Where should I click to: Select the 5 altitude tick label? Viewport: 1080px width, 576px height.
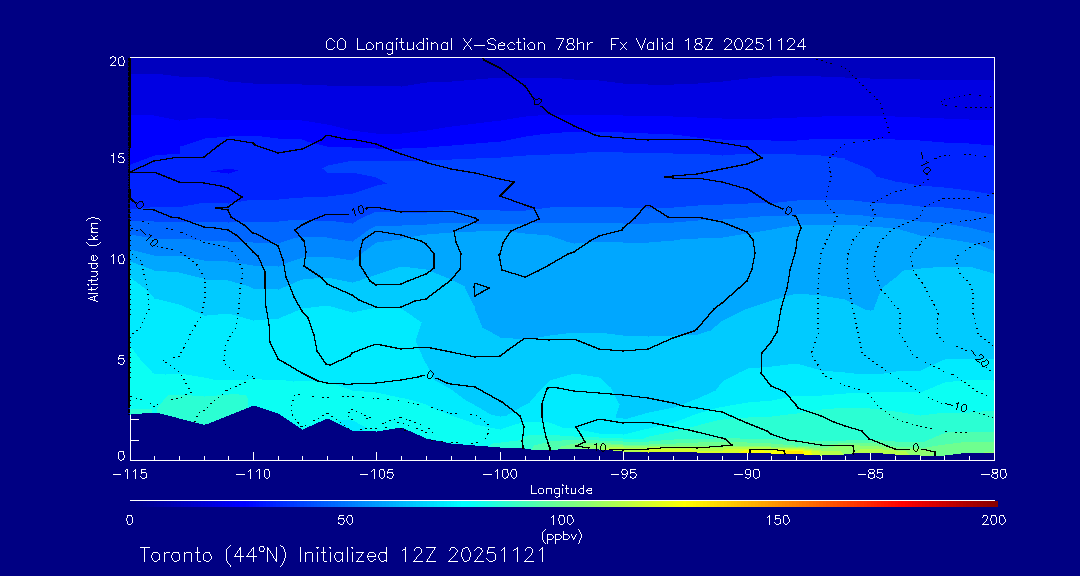tap(118, 359)
